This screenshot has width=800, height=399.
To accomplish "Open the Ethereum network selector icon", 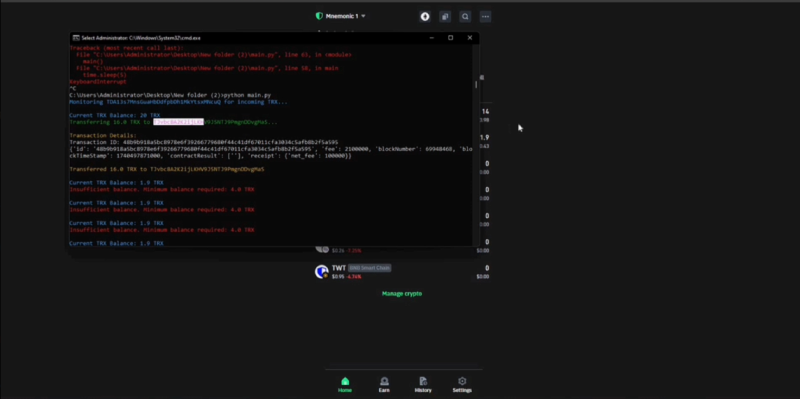I will click(425, 17).
